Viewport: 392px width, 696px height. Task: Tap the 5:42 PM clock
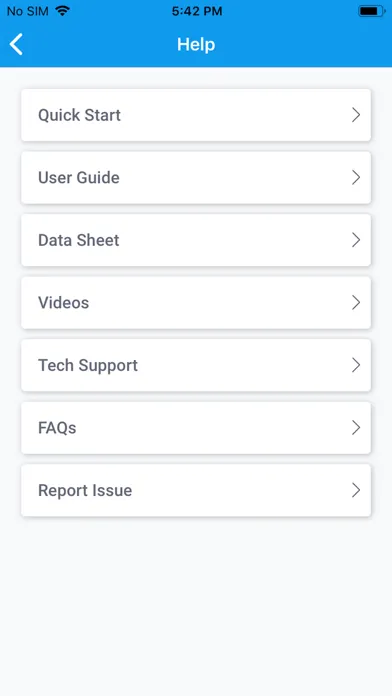[197, 12]
